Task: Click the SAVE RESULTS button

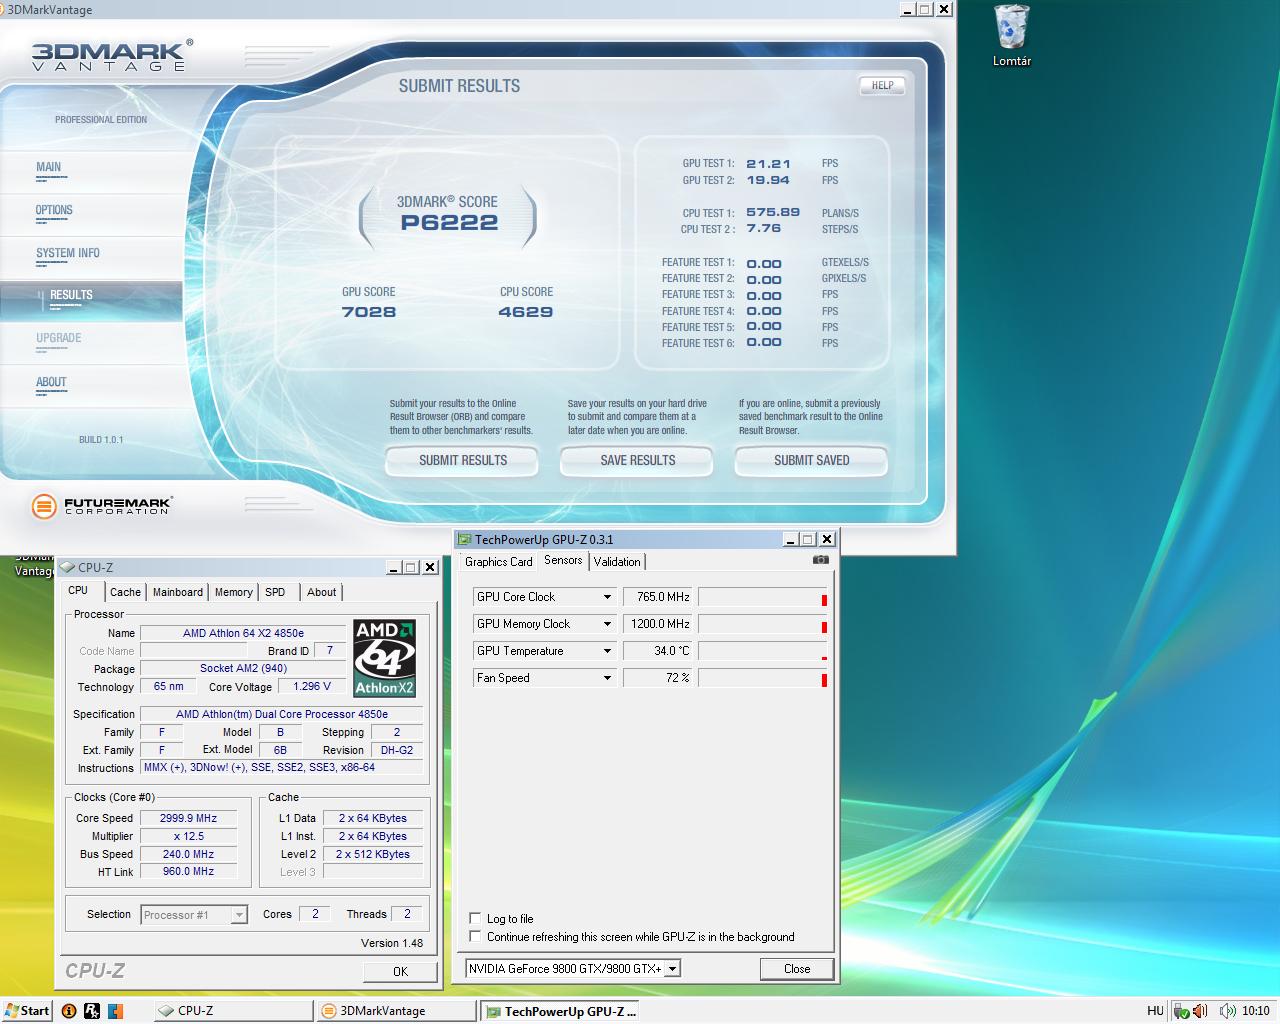Action: coord(637,460)
